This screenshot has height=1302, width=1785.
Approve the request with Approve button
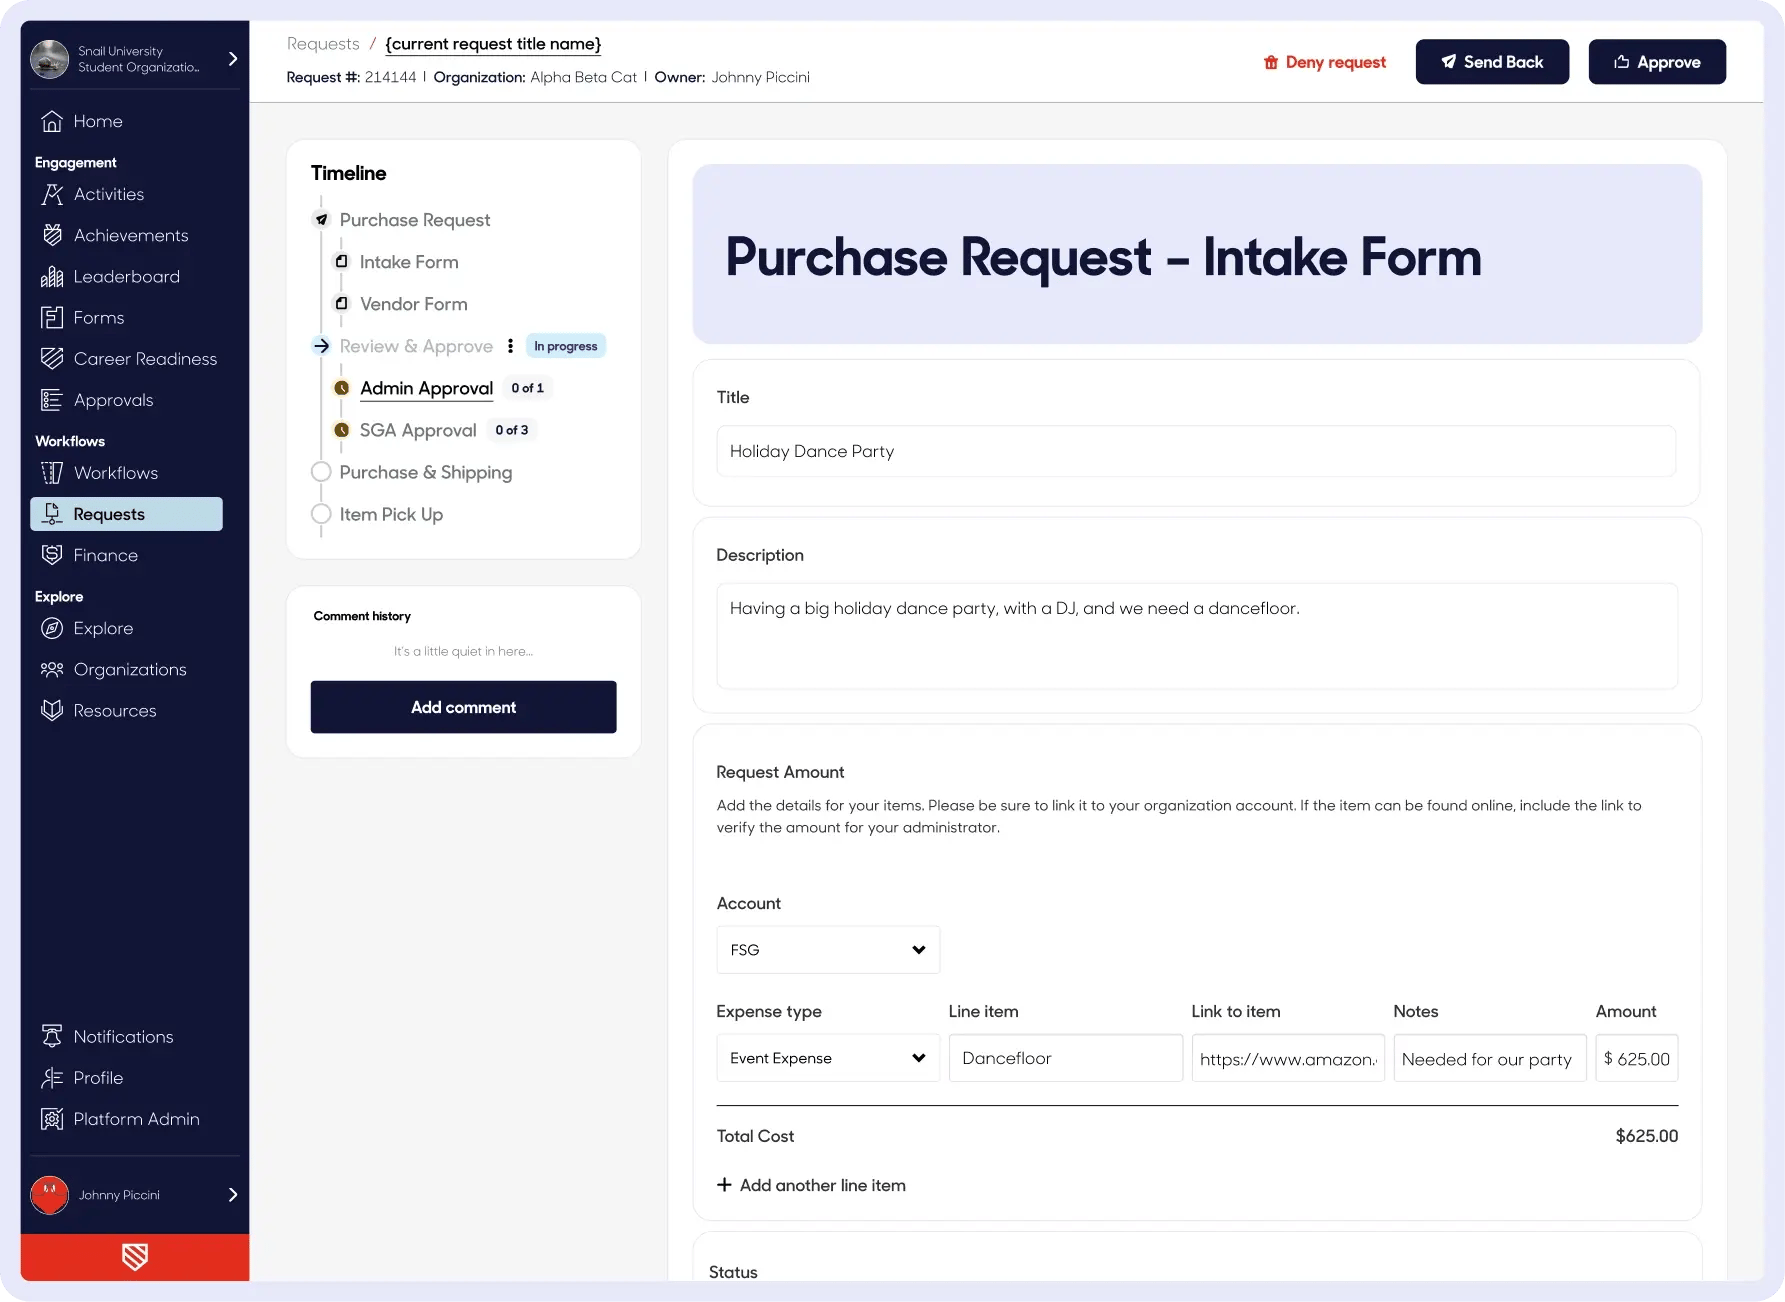point(1657,62)
